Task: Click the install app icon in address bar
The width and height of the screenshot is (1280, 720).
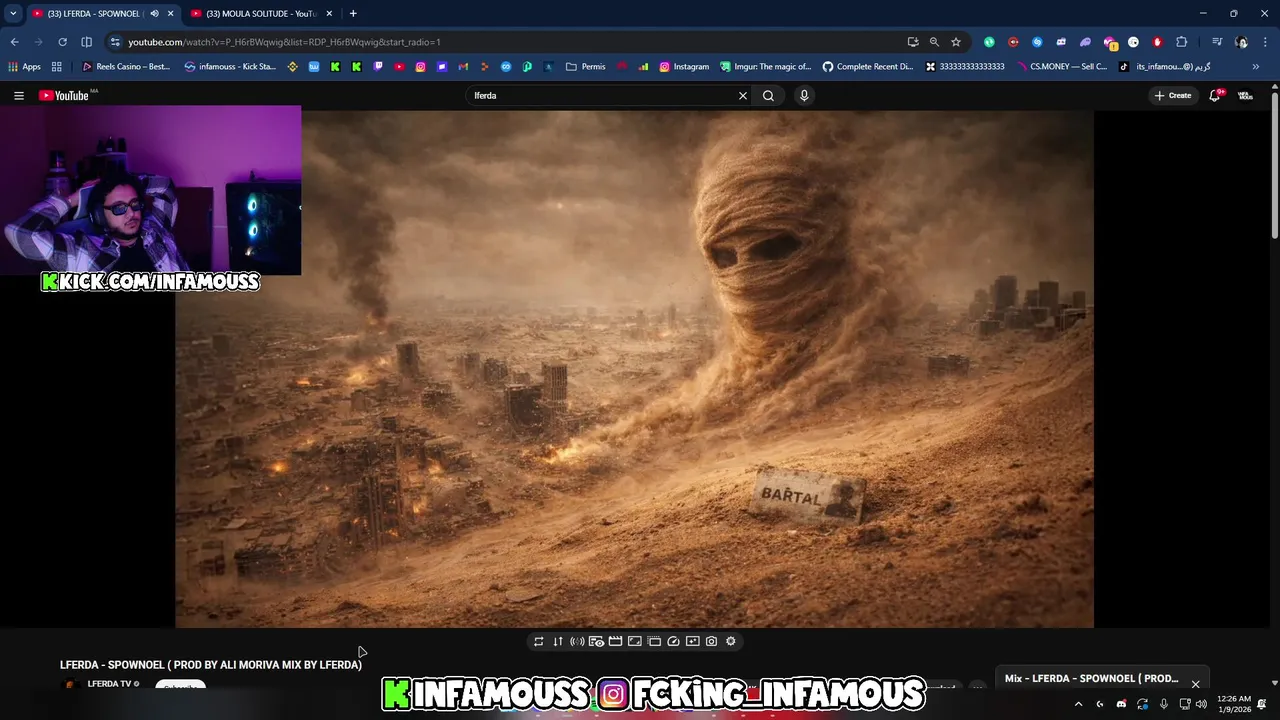Action: [x=913, y=42]
